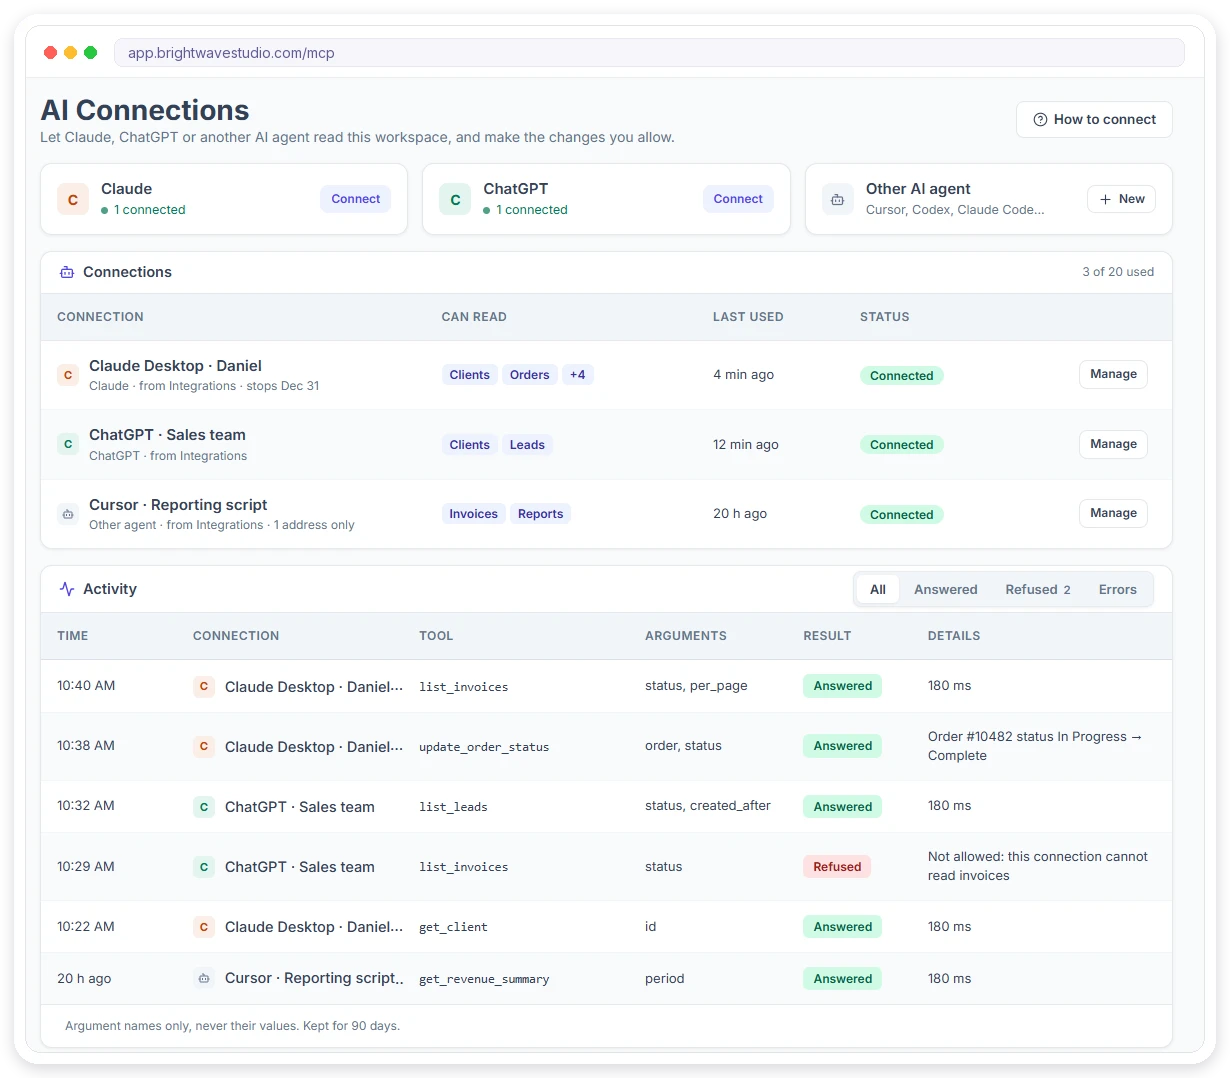The image size is (1230, 1078).
Task: Click the connection icon in the 10:38 AM activity row
Action: pyautogui.click(x=204, y=746)
